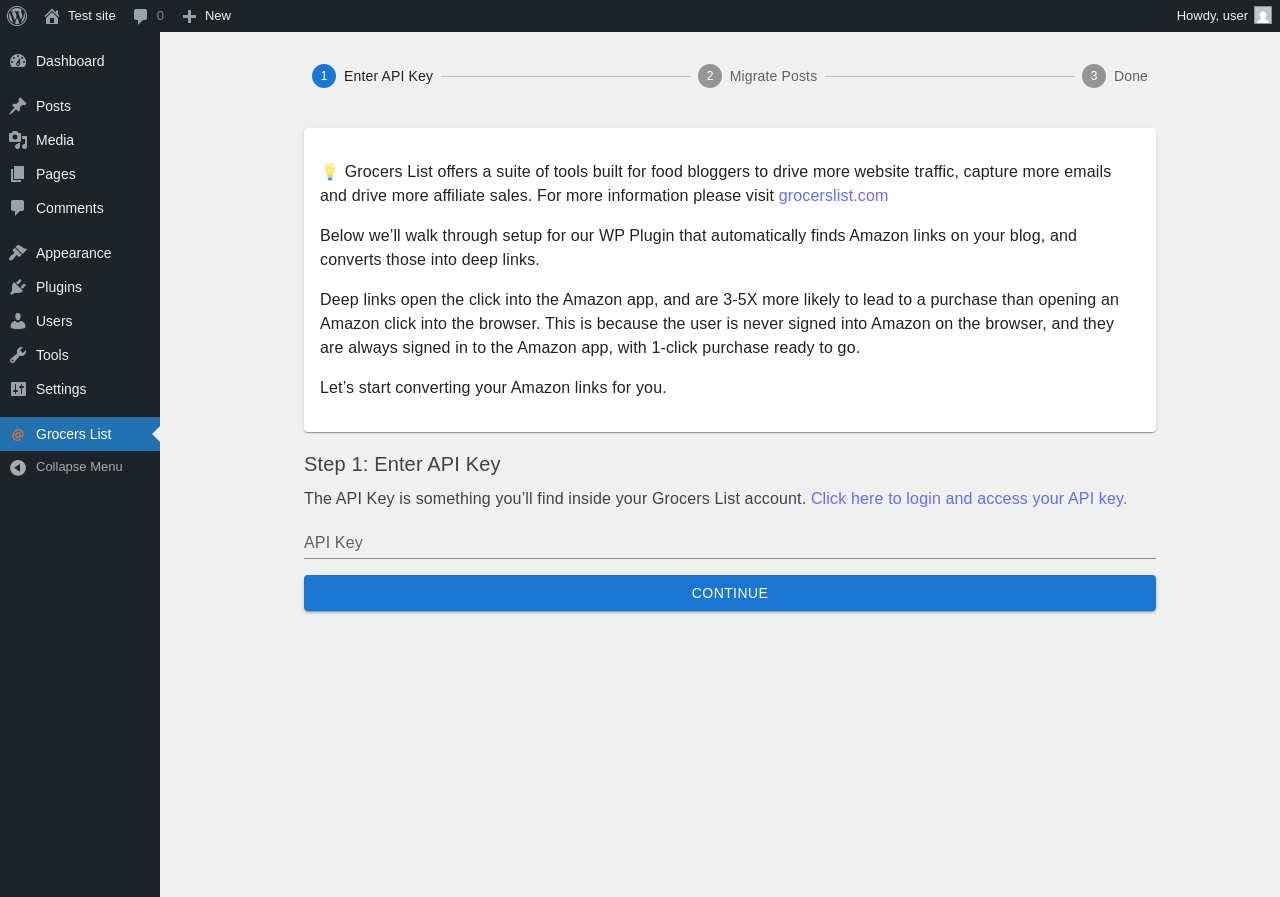Click the Grocers List menu icon

point(18,434)
